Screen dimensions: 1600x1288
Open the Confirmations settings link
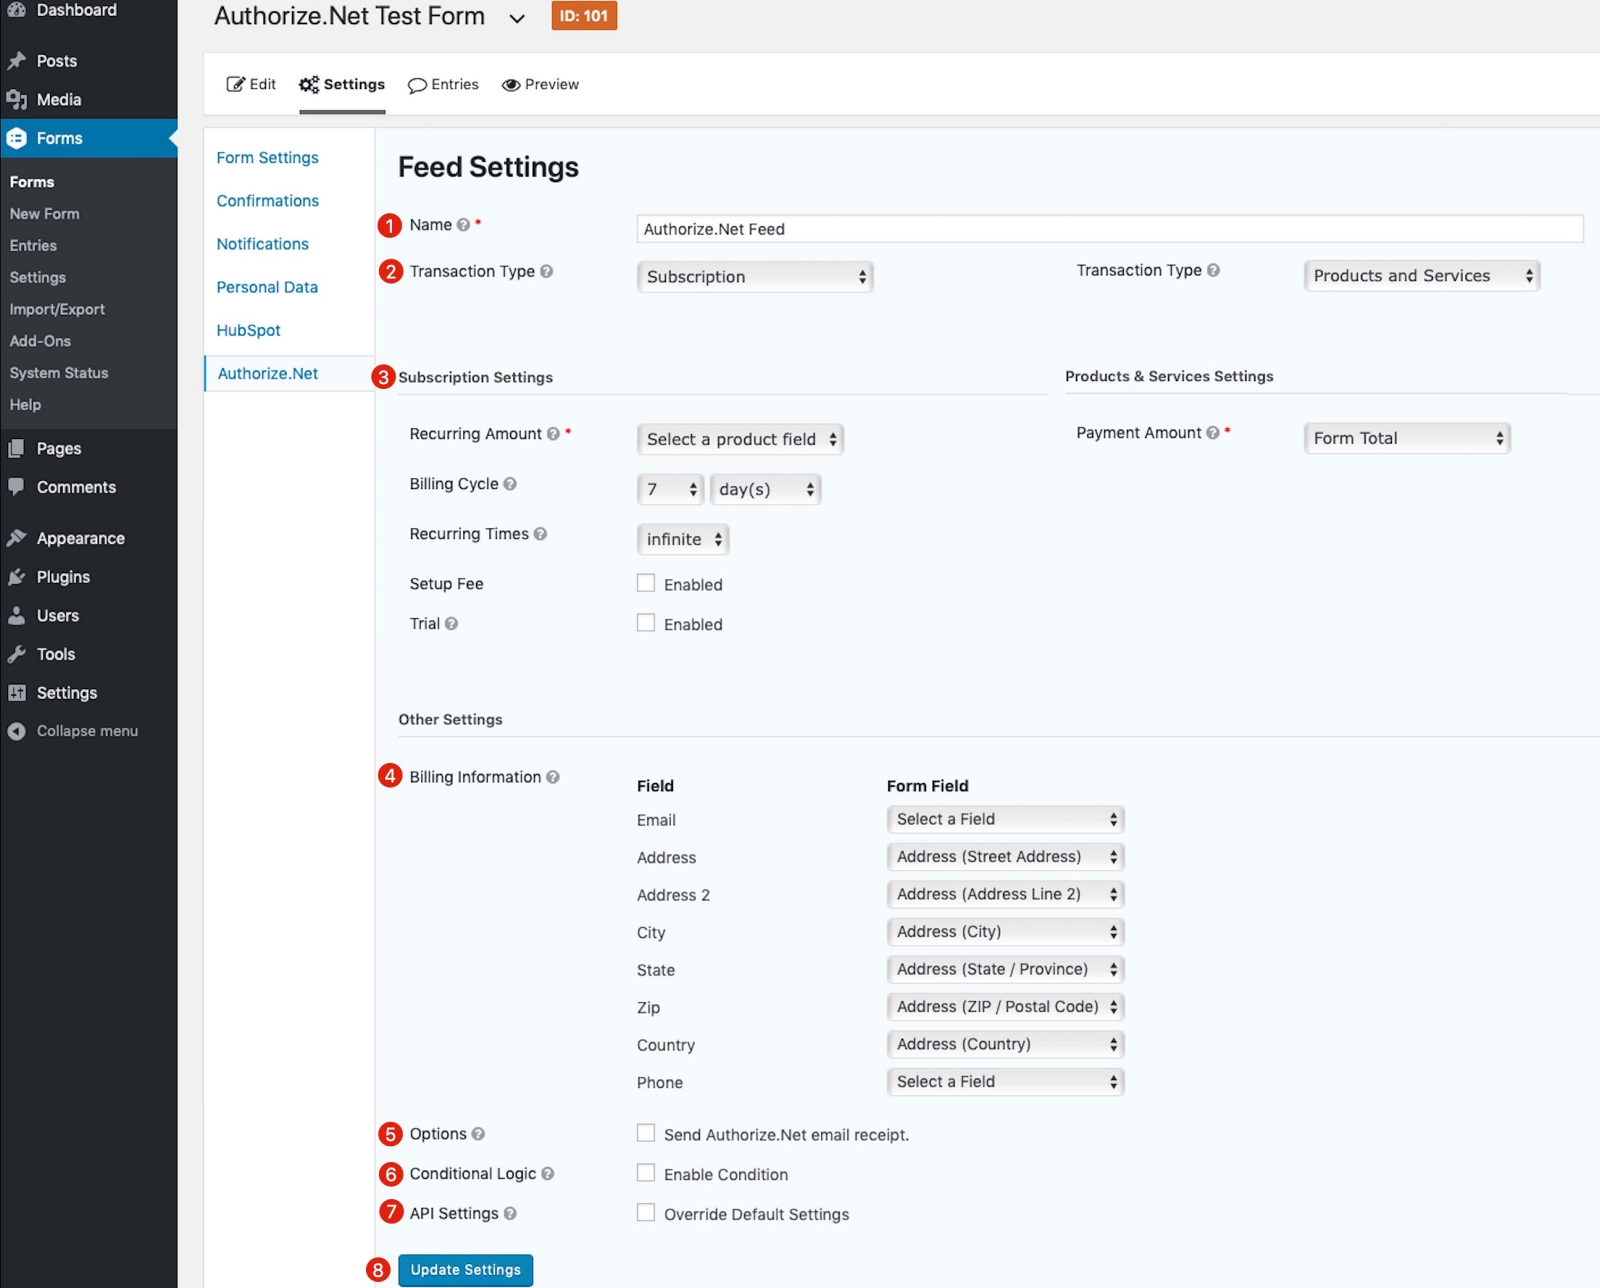click(267, 200)
